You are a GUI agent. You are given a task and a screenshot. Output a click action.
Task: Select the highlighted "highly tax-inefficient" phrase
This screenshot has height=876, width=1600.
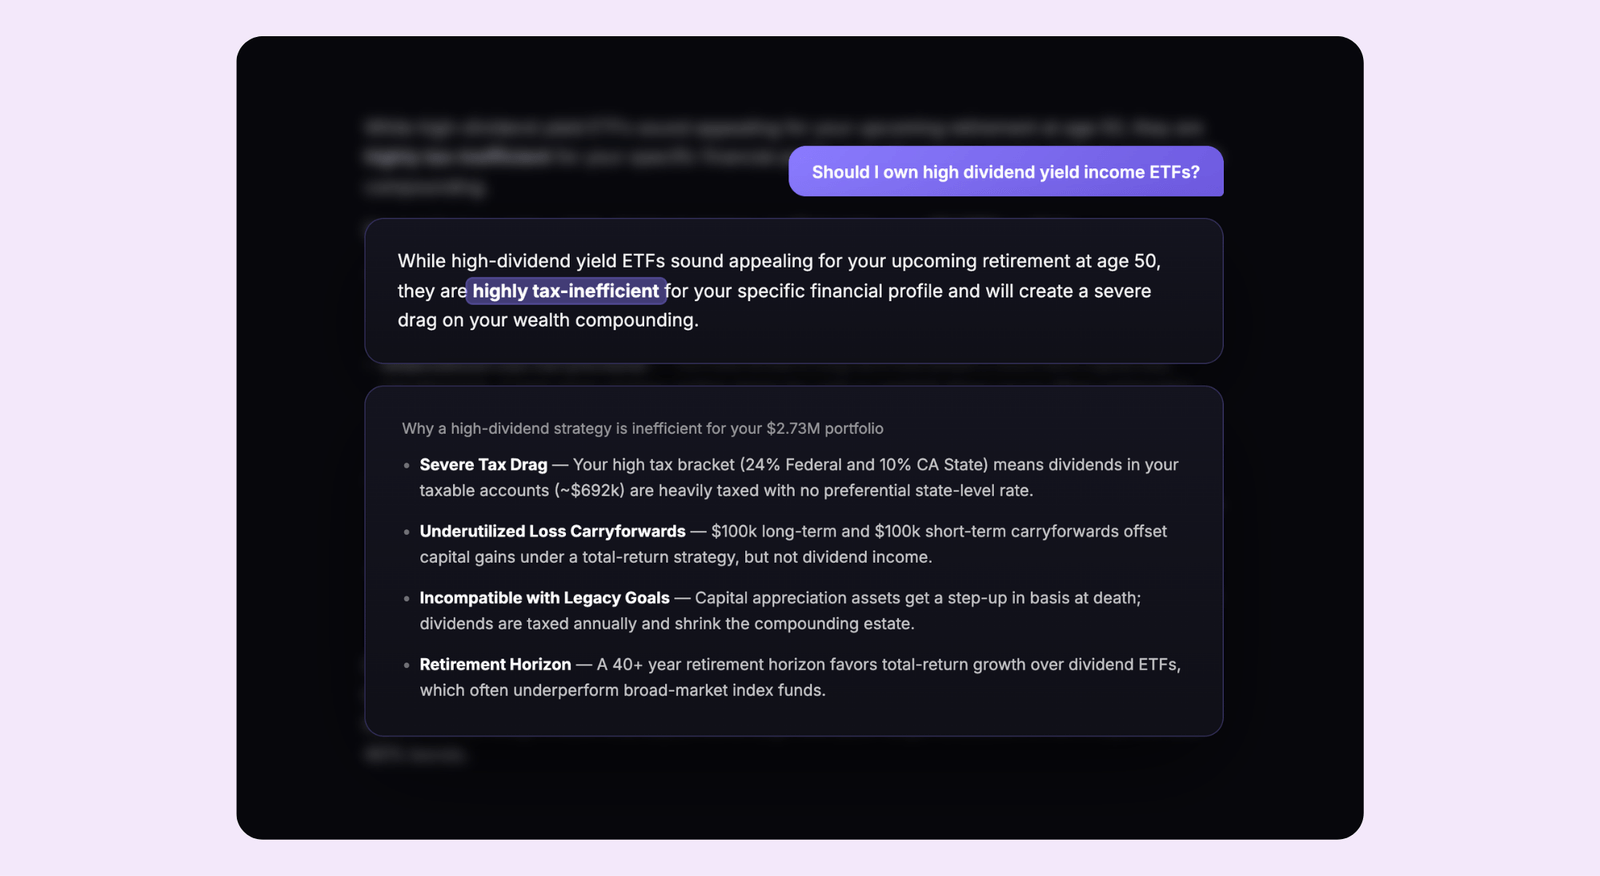[x=566, y=291]
